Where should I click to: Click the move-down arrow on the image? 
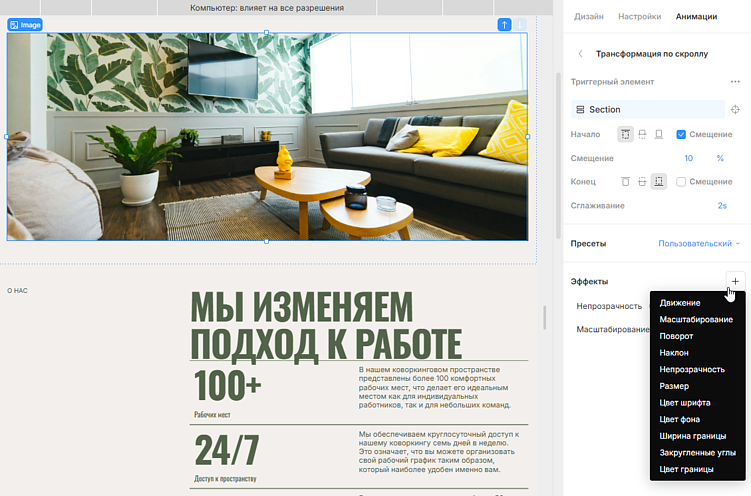click(x=520, y=25)
